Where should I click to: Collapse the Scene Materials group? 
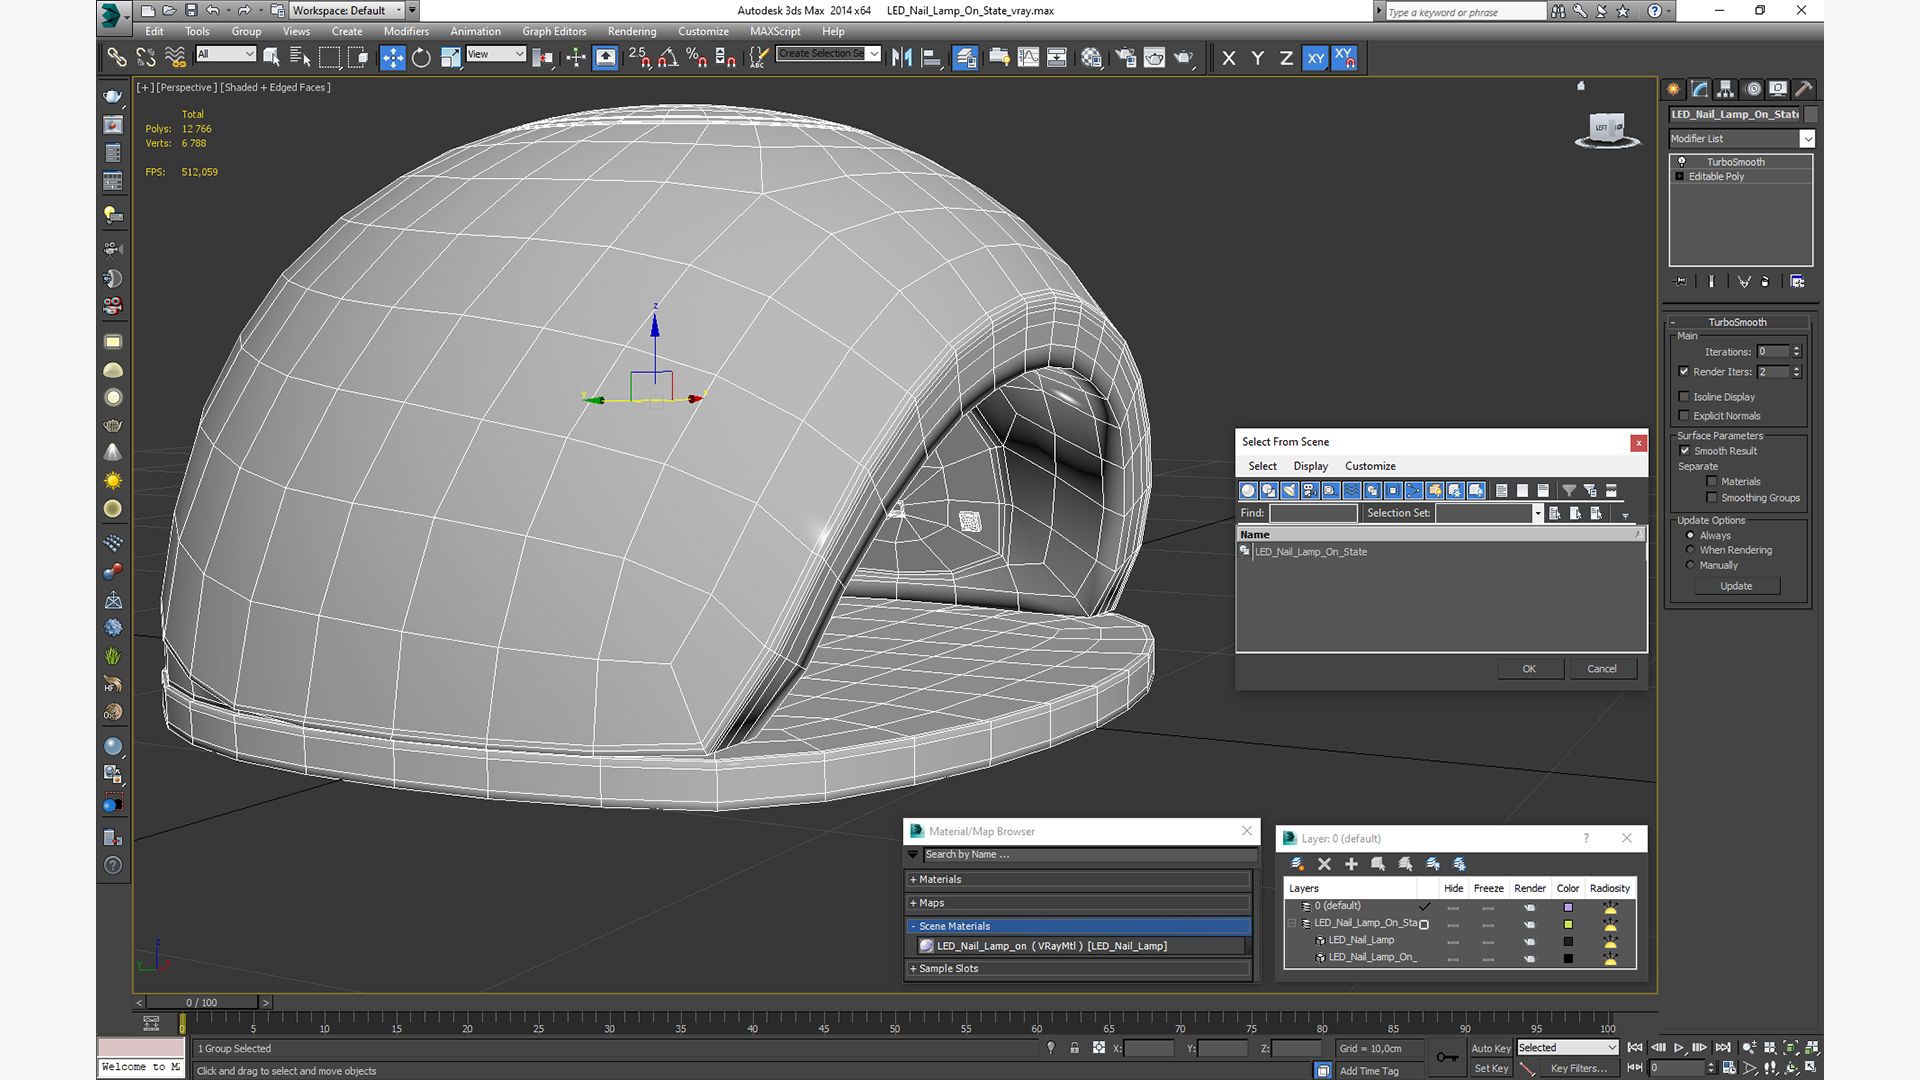point(1078,926)
